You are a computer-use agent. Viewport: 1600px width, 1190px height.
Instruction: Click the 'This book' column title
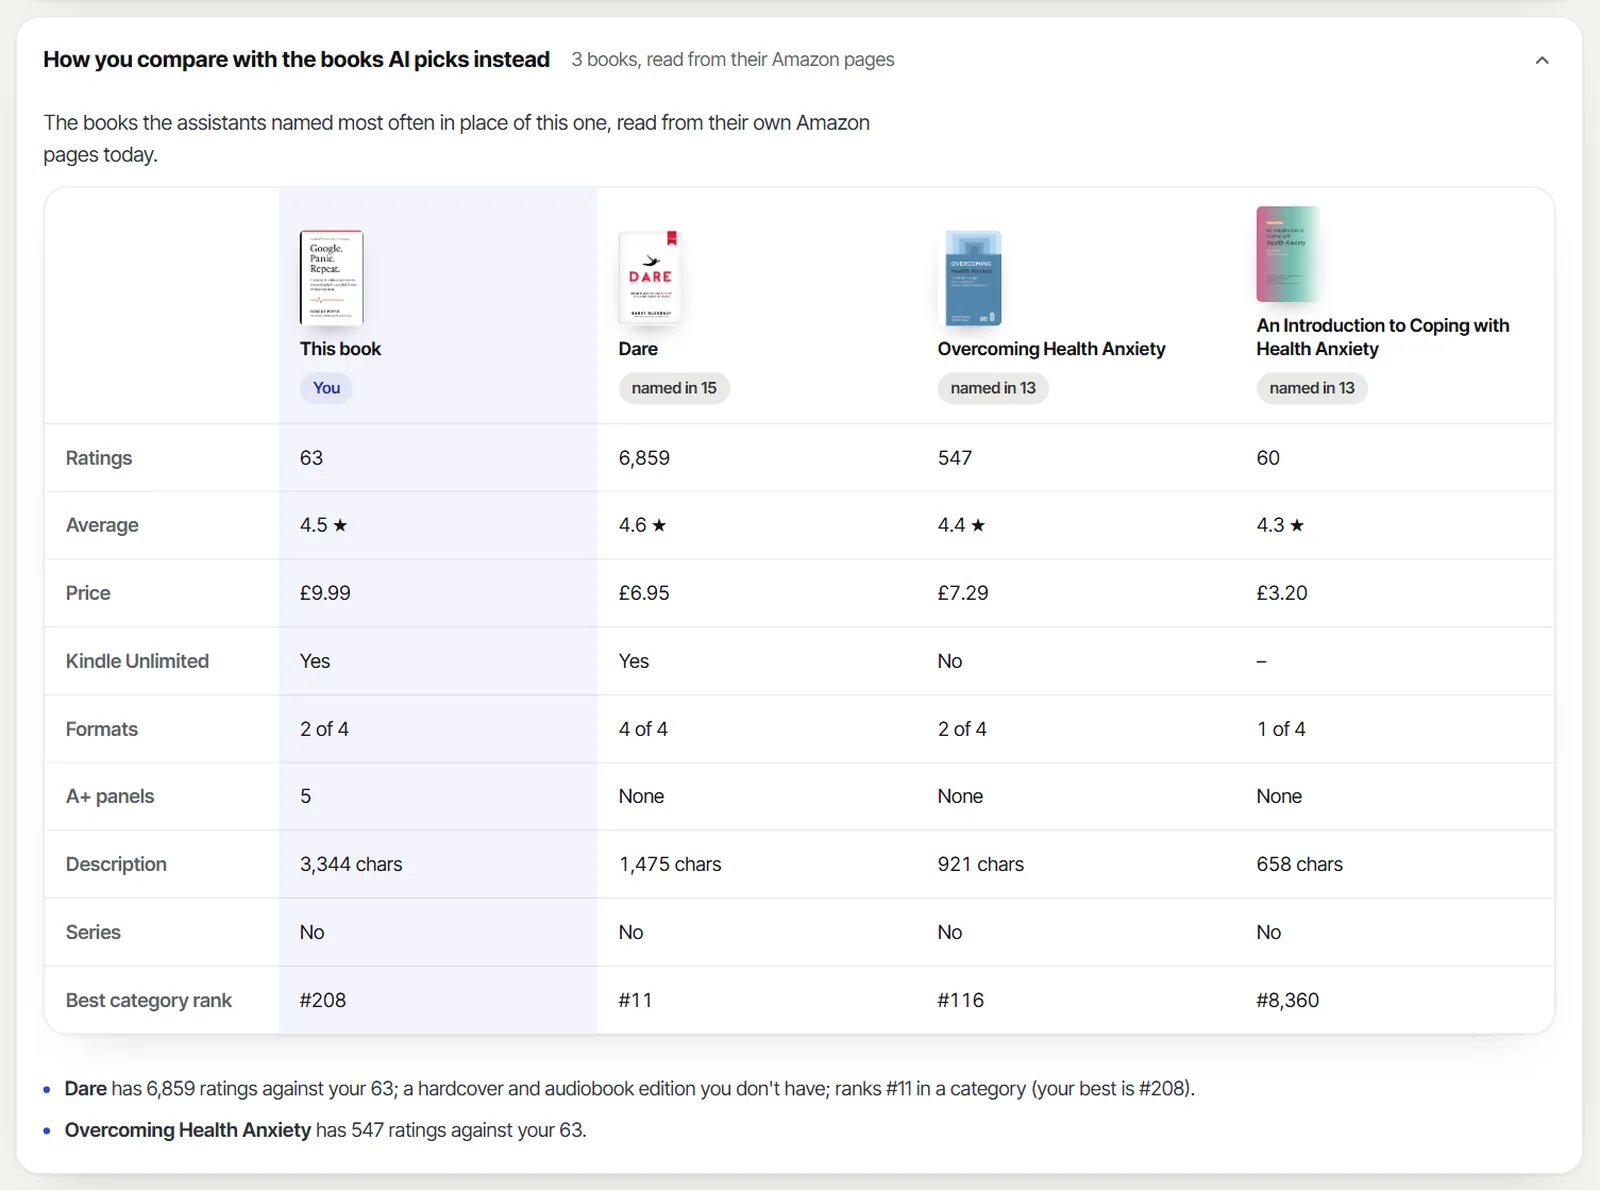click(340, 349)
